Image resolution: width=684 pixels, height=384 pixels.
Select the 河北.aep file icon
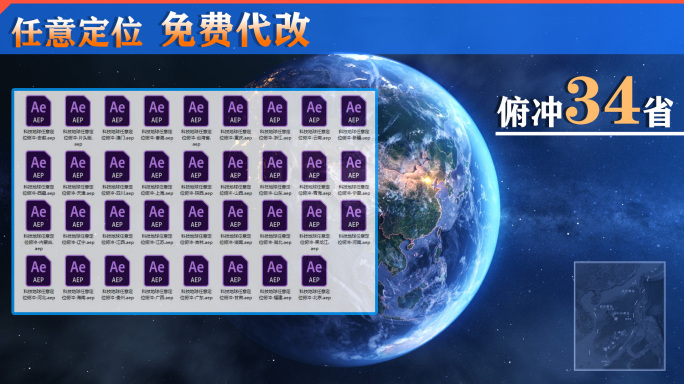[38, 271]
